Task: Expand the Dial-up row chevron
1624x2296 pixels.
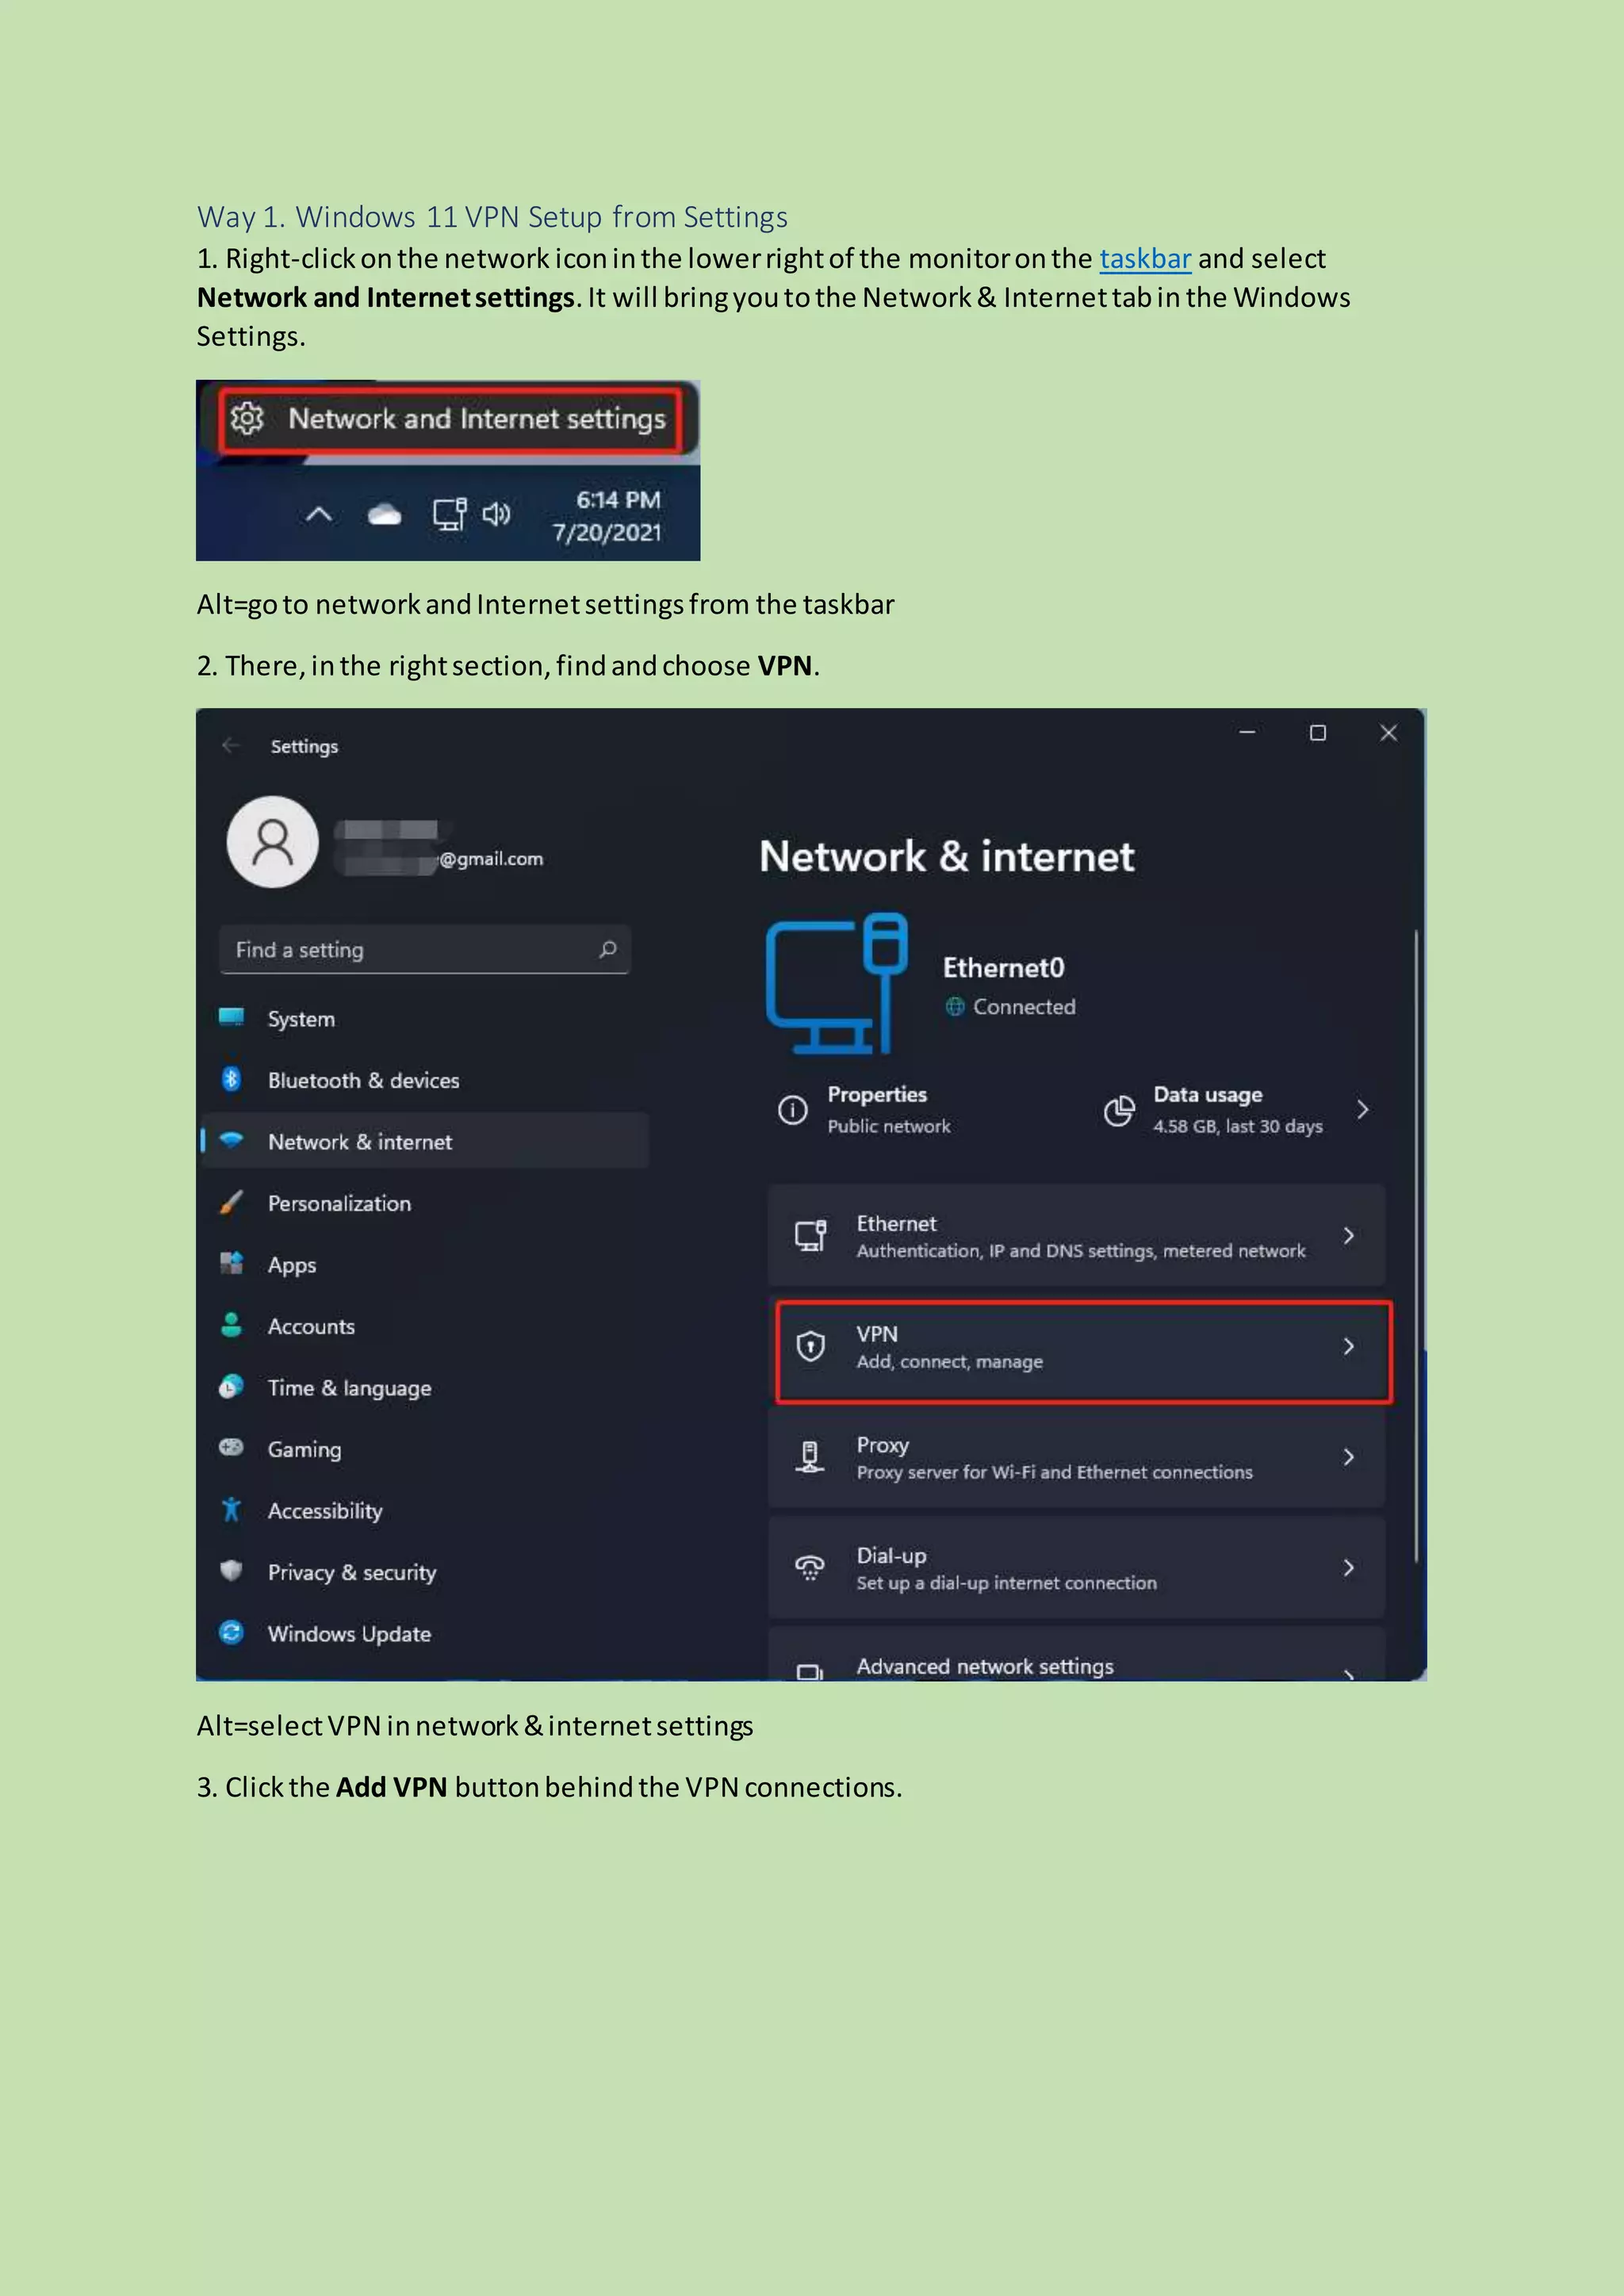Action: 1348,1567
